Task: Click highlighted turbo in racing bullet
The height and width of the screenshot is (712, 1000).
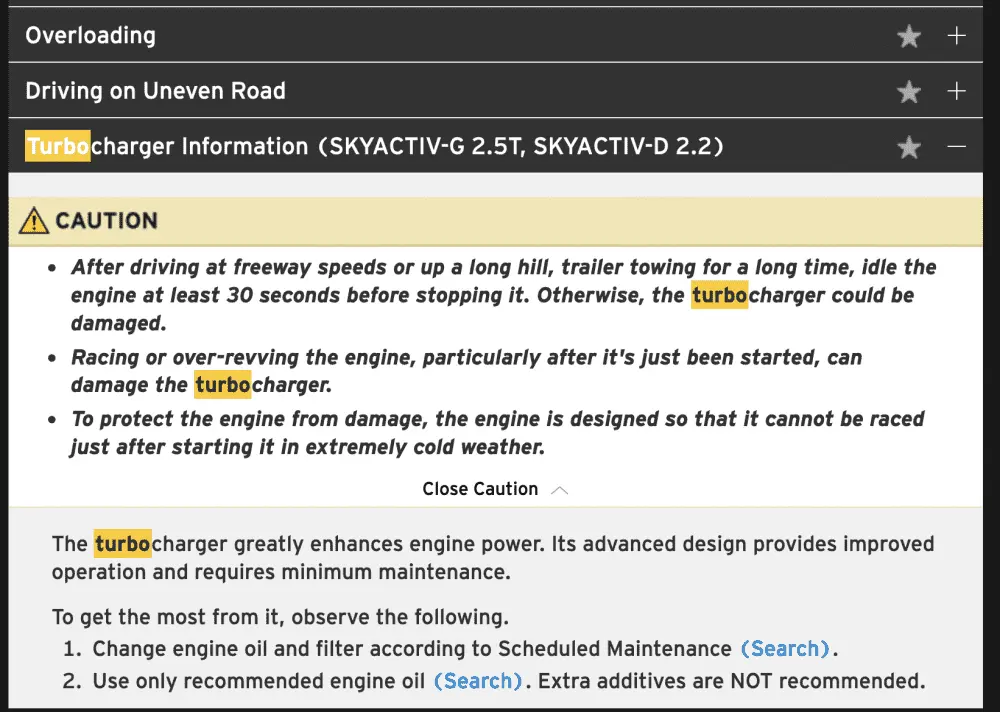Action: pyautogui.click(x=223, y=385)
